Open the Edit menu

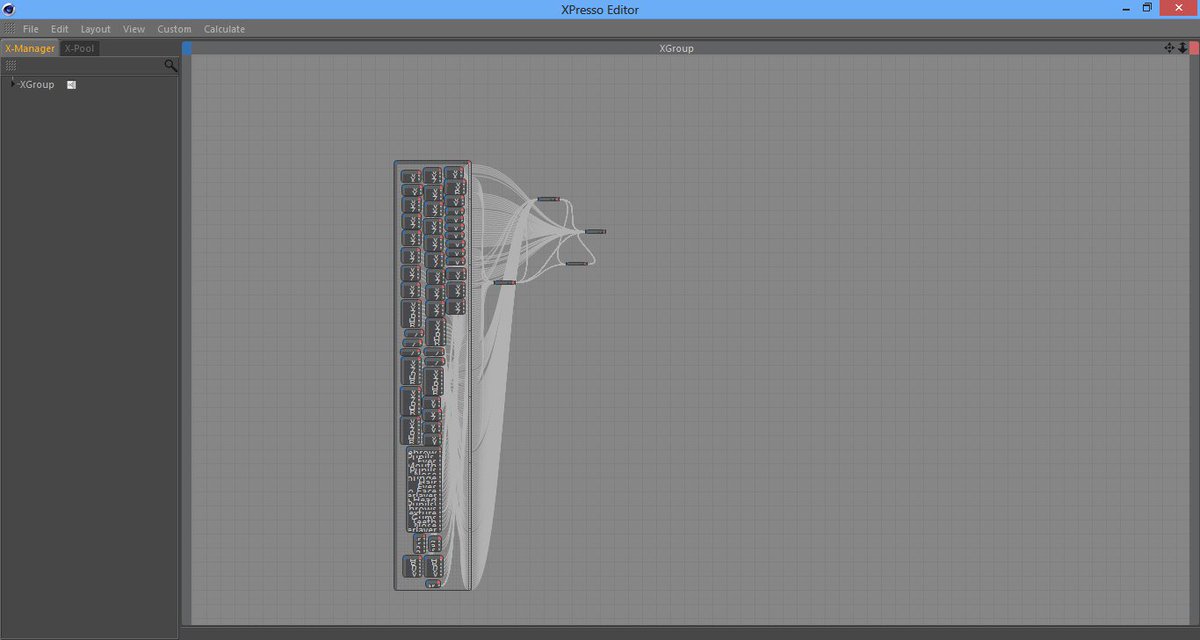[60, 29]
